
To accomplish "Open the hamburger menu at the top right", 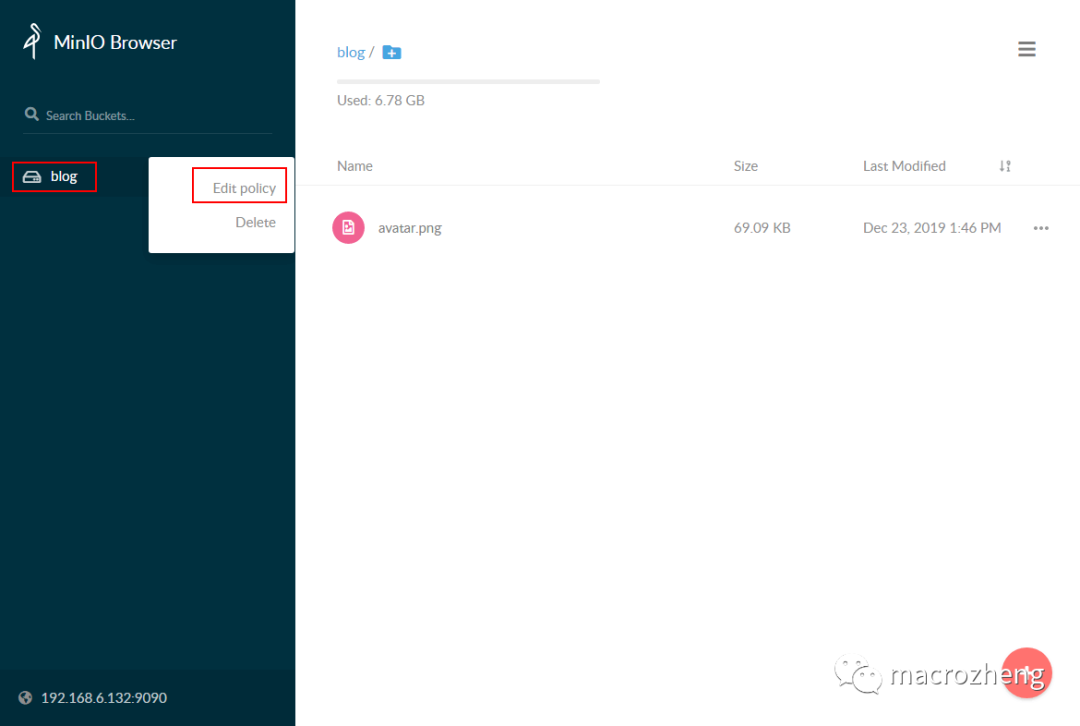I will pyautogui.click(x=1026, y=49).
